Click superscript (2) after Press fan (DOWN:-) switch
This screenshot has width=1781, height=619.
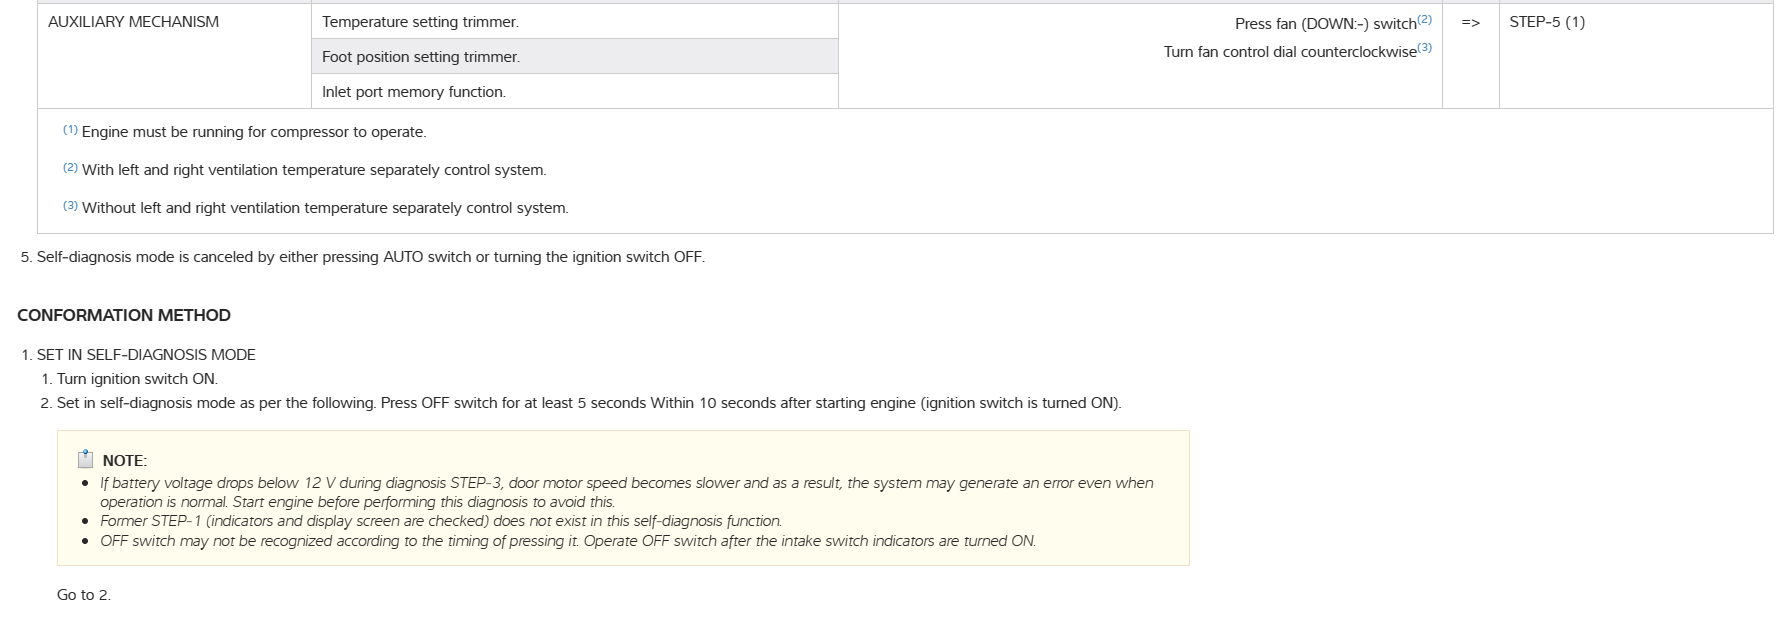coord(1424,20)
